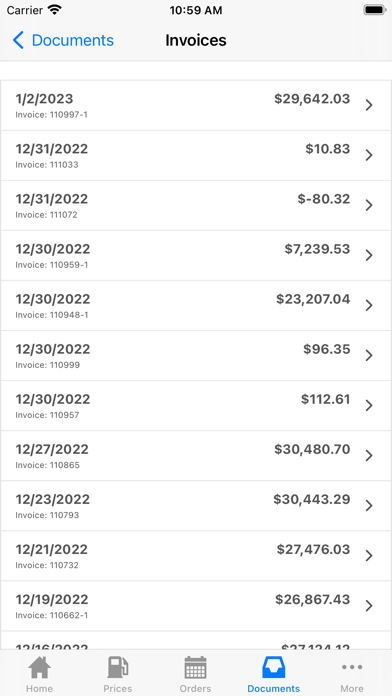Select invoice 110999 for $96.35

point(196,356)
